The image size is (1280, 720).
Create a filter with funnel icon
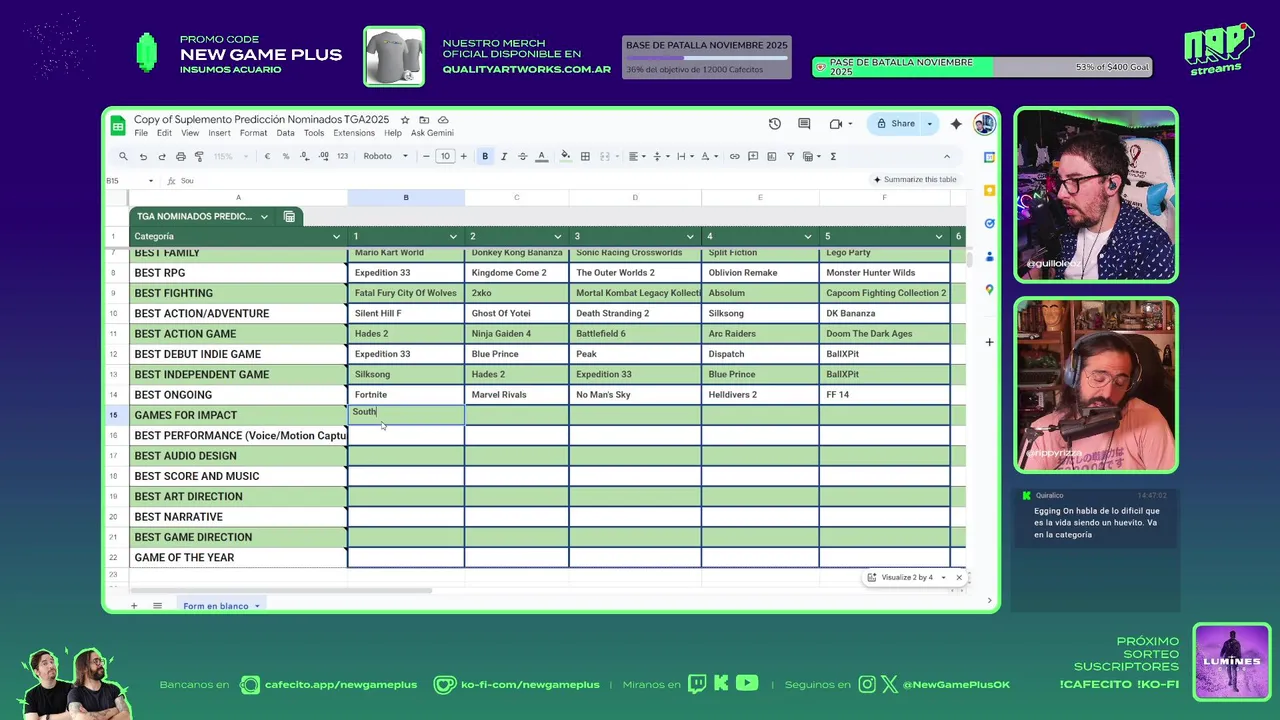790,156
